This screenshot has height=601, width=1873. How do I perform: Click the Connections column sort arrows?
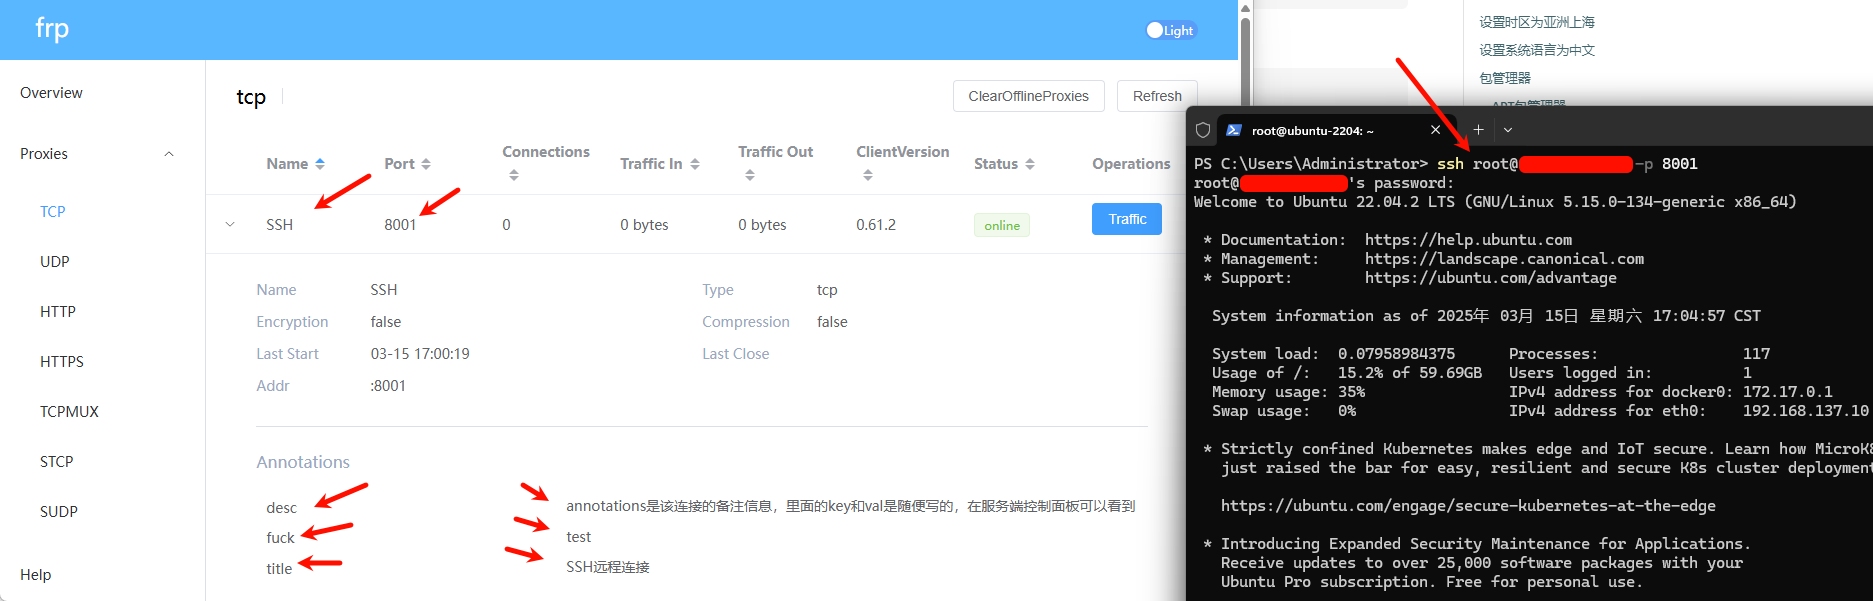[x=514, y=175]
